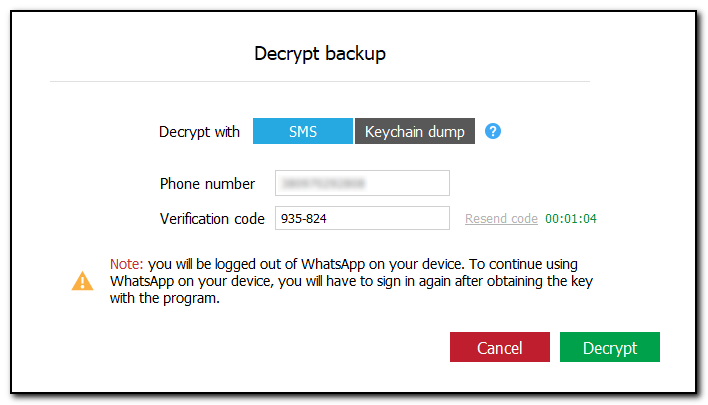
Task: Select SMS decryption method
Action: pyautogui.click(x=302, y=132)
